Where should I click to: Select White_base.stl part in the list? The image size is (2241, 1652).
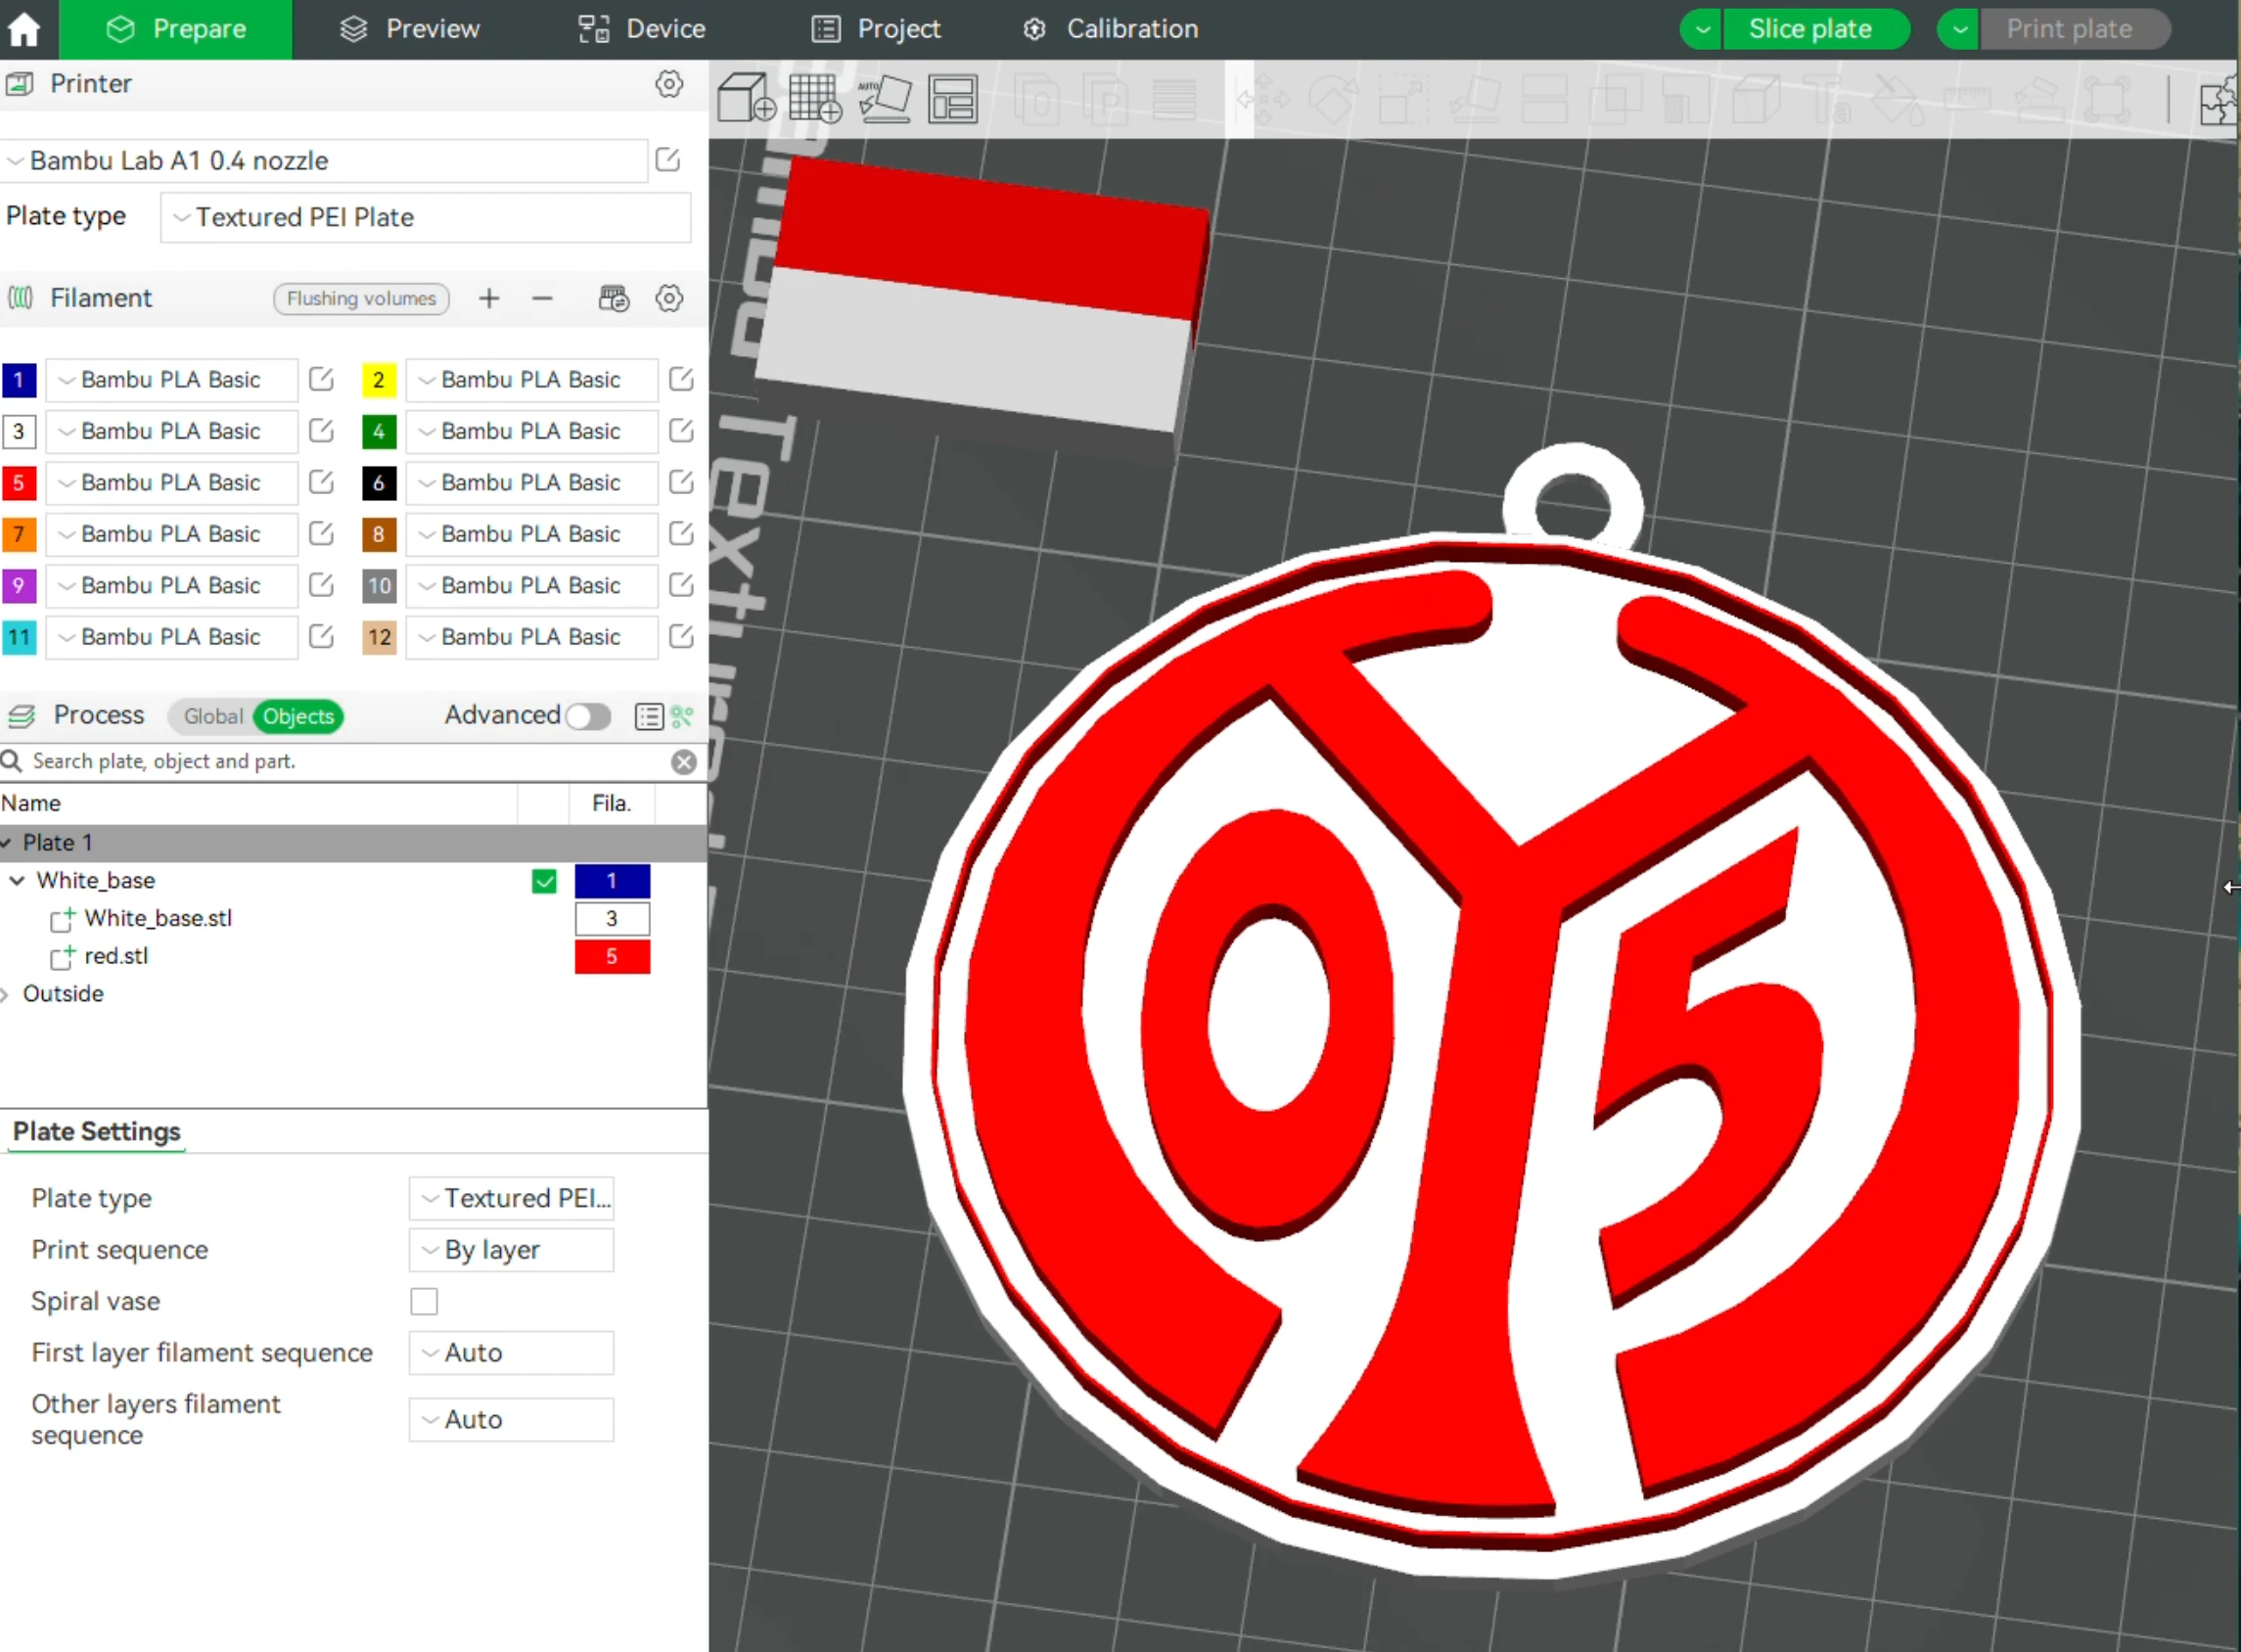(x=158, y=918)
